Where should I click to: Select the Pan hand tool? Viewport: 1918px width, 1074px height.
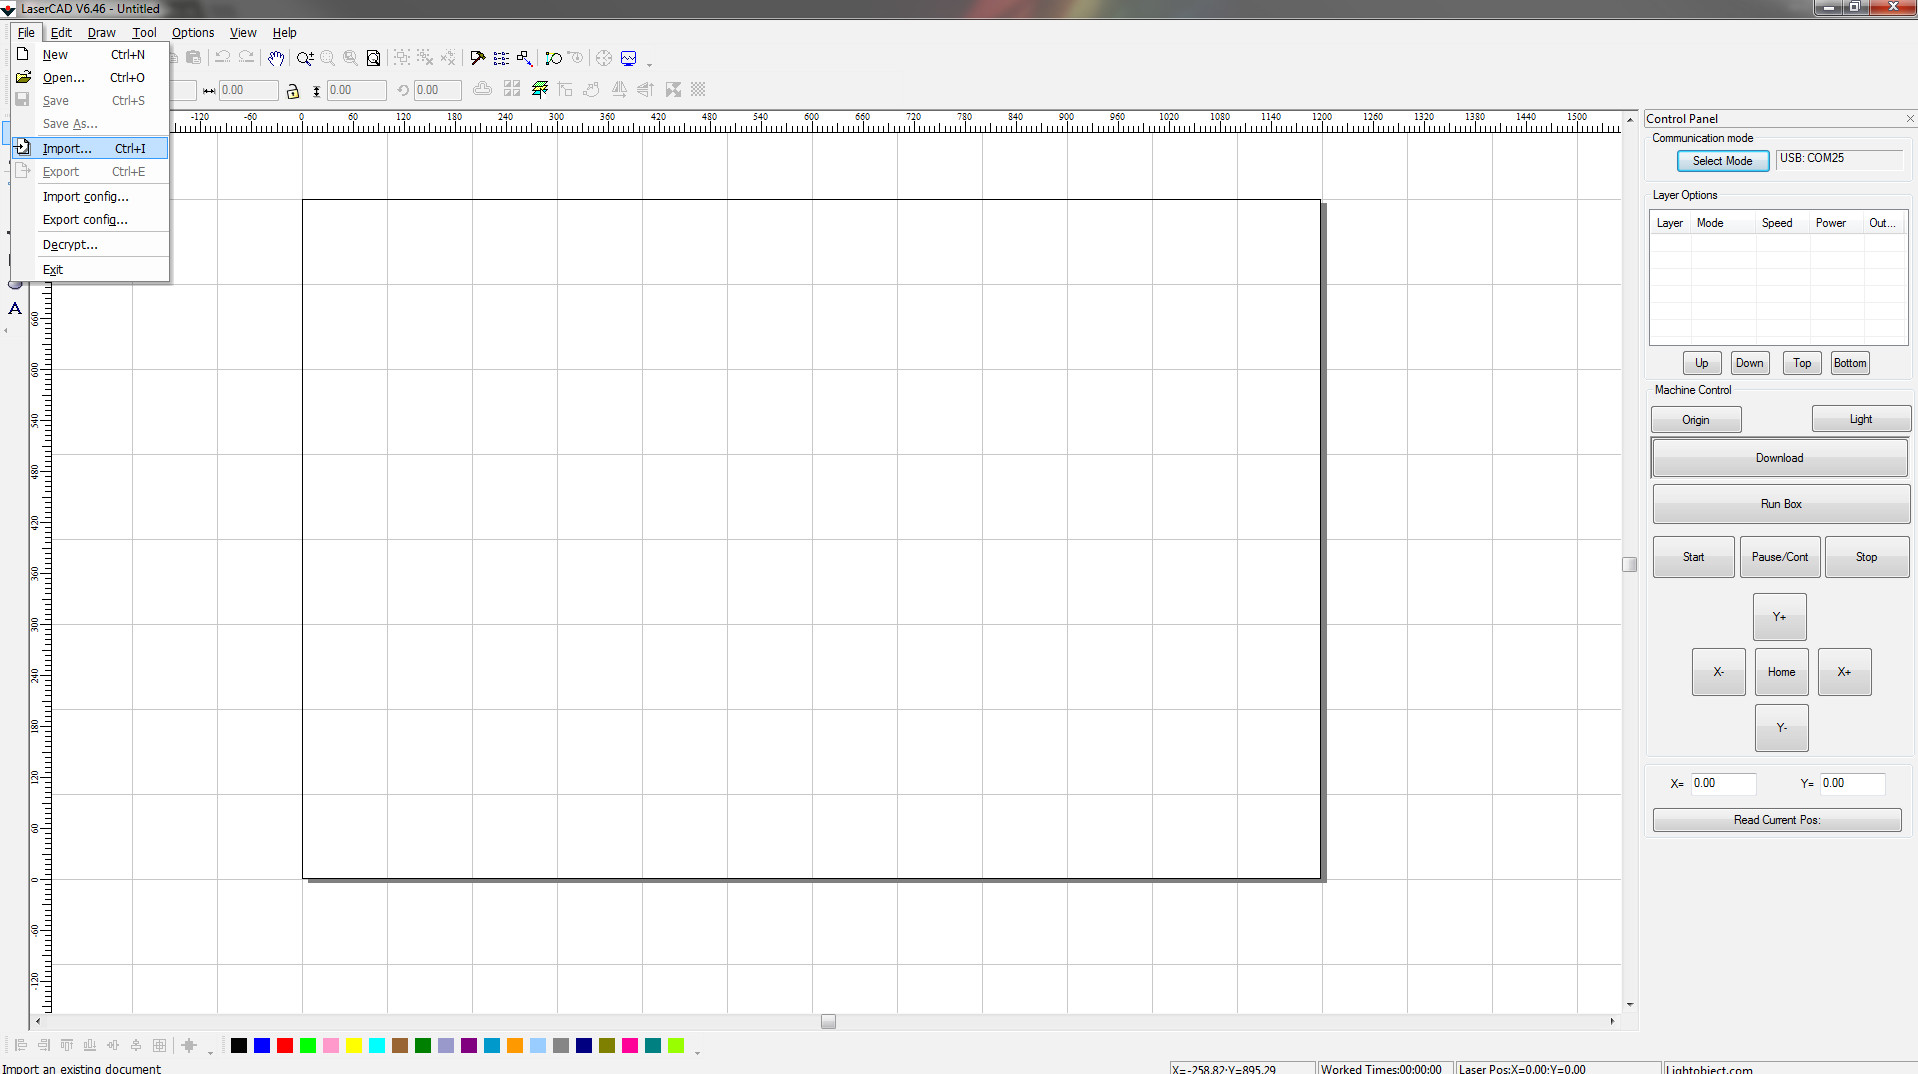pyautogui.click(x=276, y=58)
